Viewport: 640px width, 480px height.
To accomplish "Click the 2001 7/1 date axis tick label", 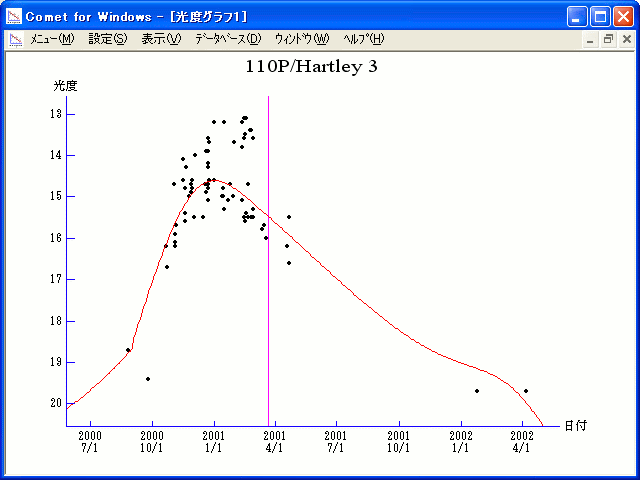I will [x=336, y=443].
